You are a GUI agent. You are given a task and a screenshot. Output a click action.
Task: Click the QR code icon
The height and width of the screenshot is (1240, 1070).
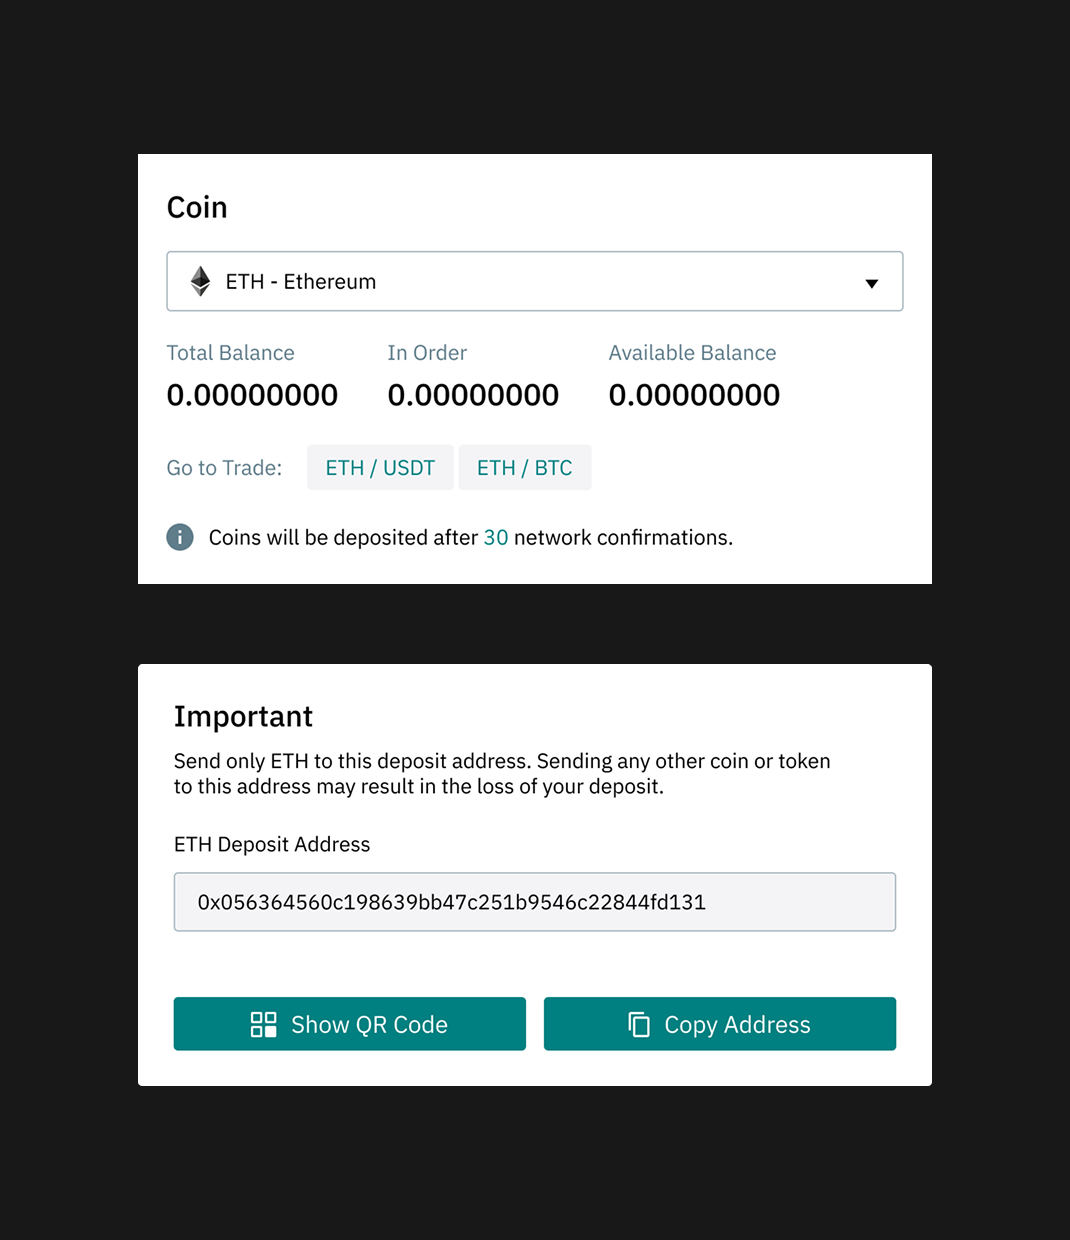(264, 1024)
